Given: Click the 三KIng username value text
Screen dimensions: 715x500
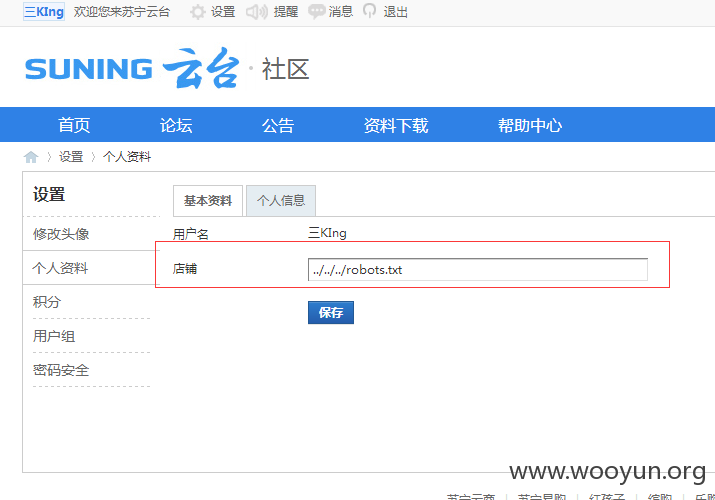Looking at the screenshot, I should [x=327, y=233].
